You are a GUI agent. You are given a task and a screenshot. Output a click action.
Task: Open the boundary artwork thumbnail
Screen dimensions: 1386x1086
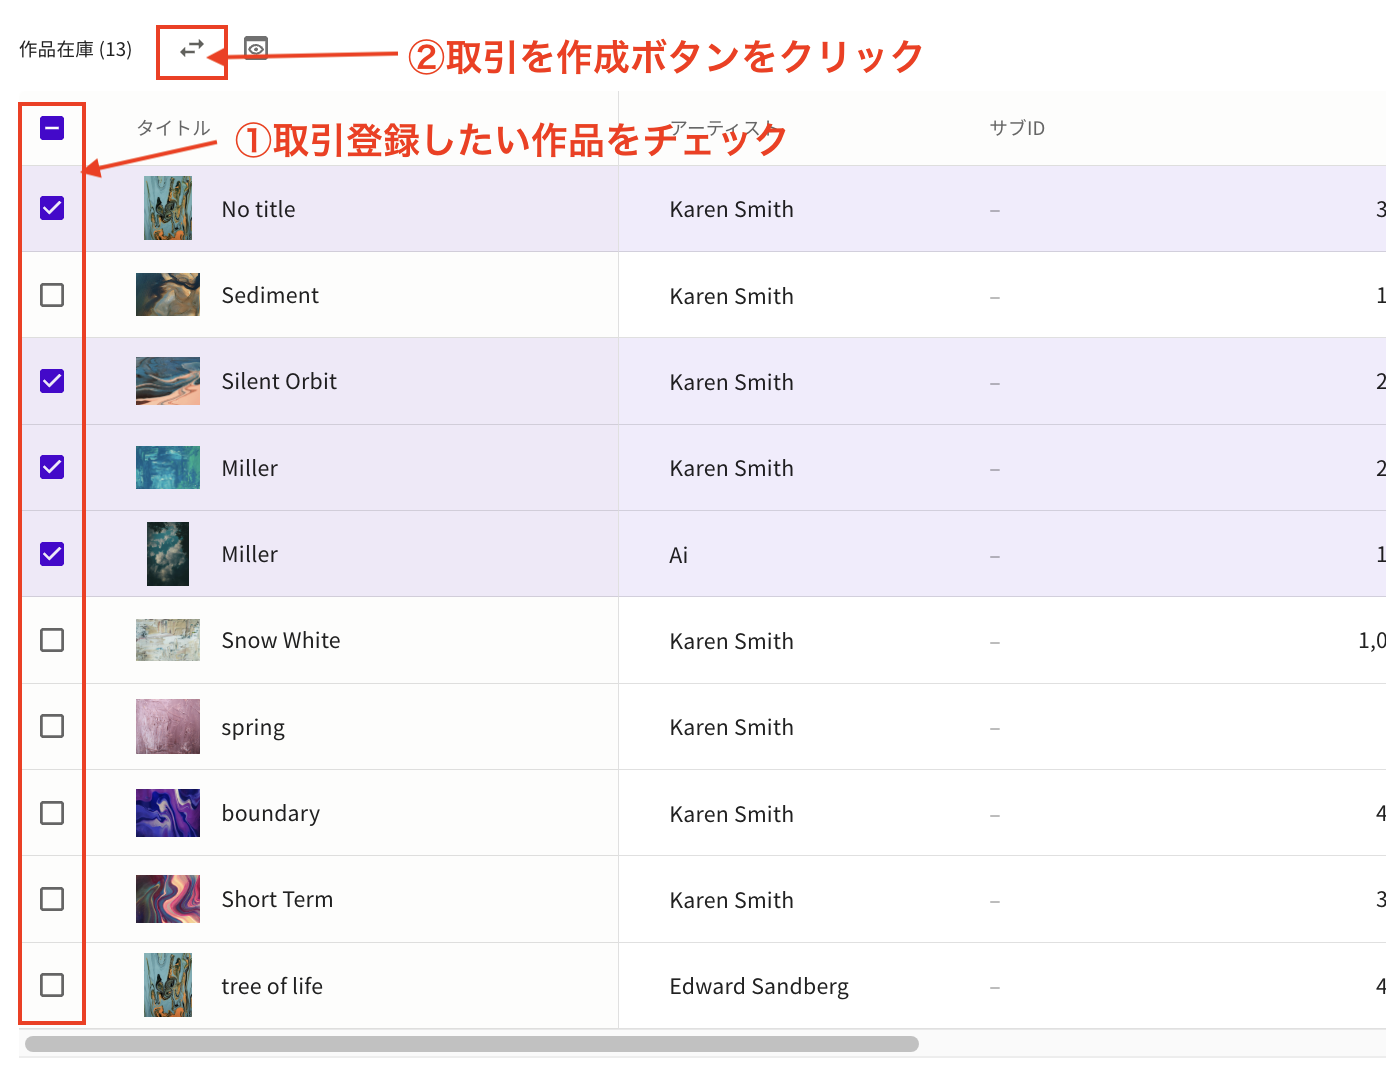168,813
